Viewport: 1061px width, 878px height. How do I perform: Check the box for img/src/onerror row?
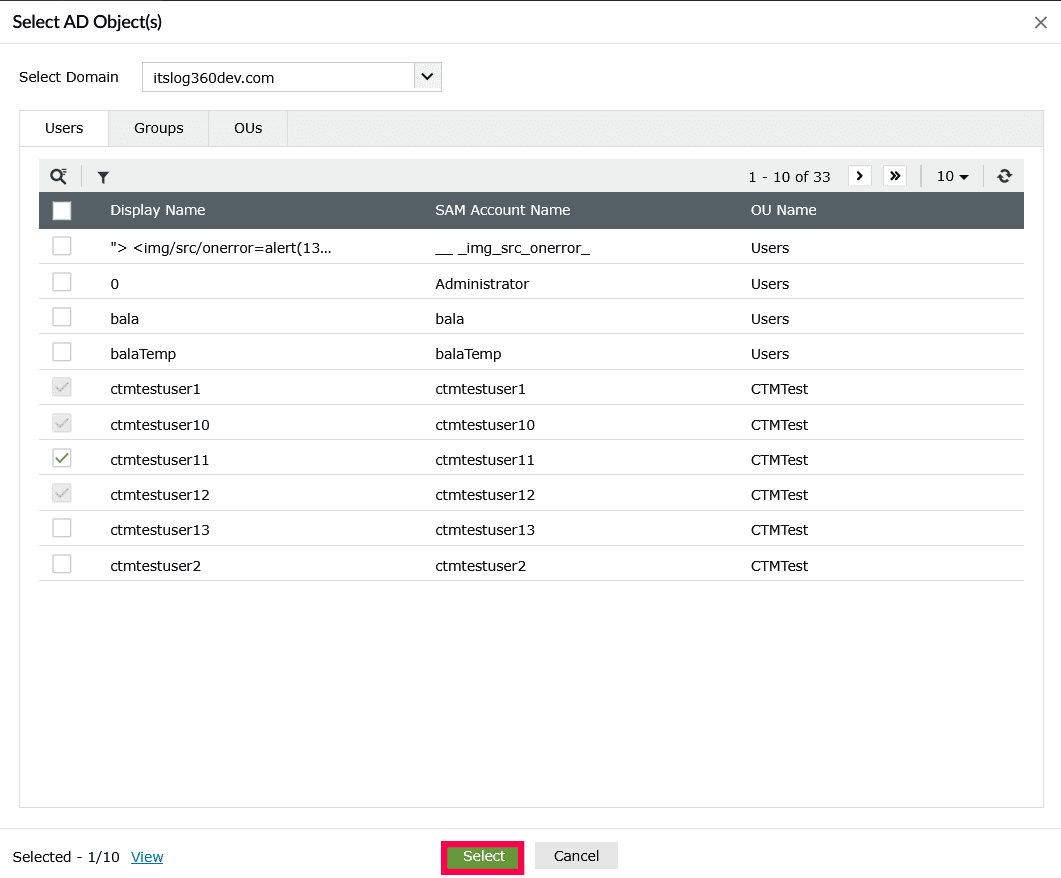coord(62,246)
